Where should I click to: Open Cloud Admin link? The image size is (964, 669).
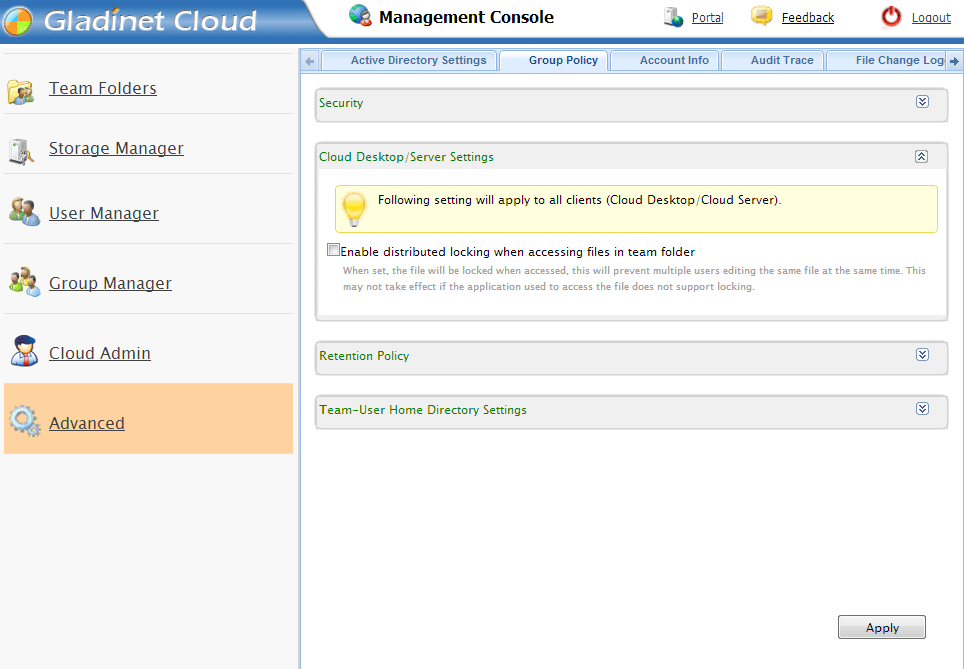tap(100, 354)
